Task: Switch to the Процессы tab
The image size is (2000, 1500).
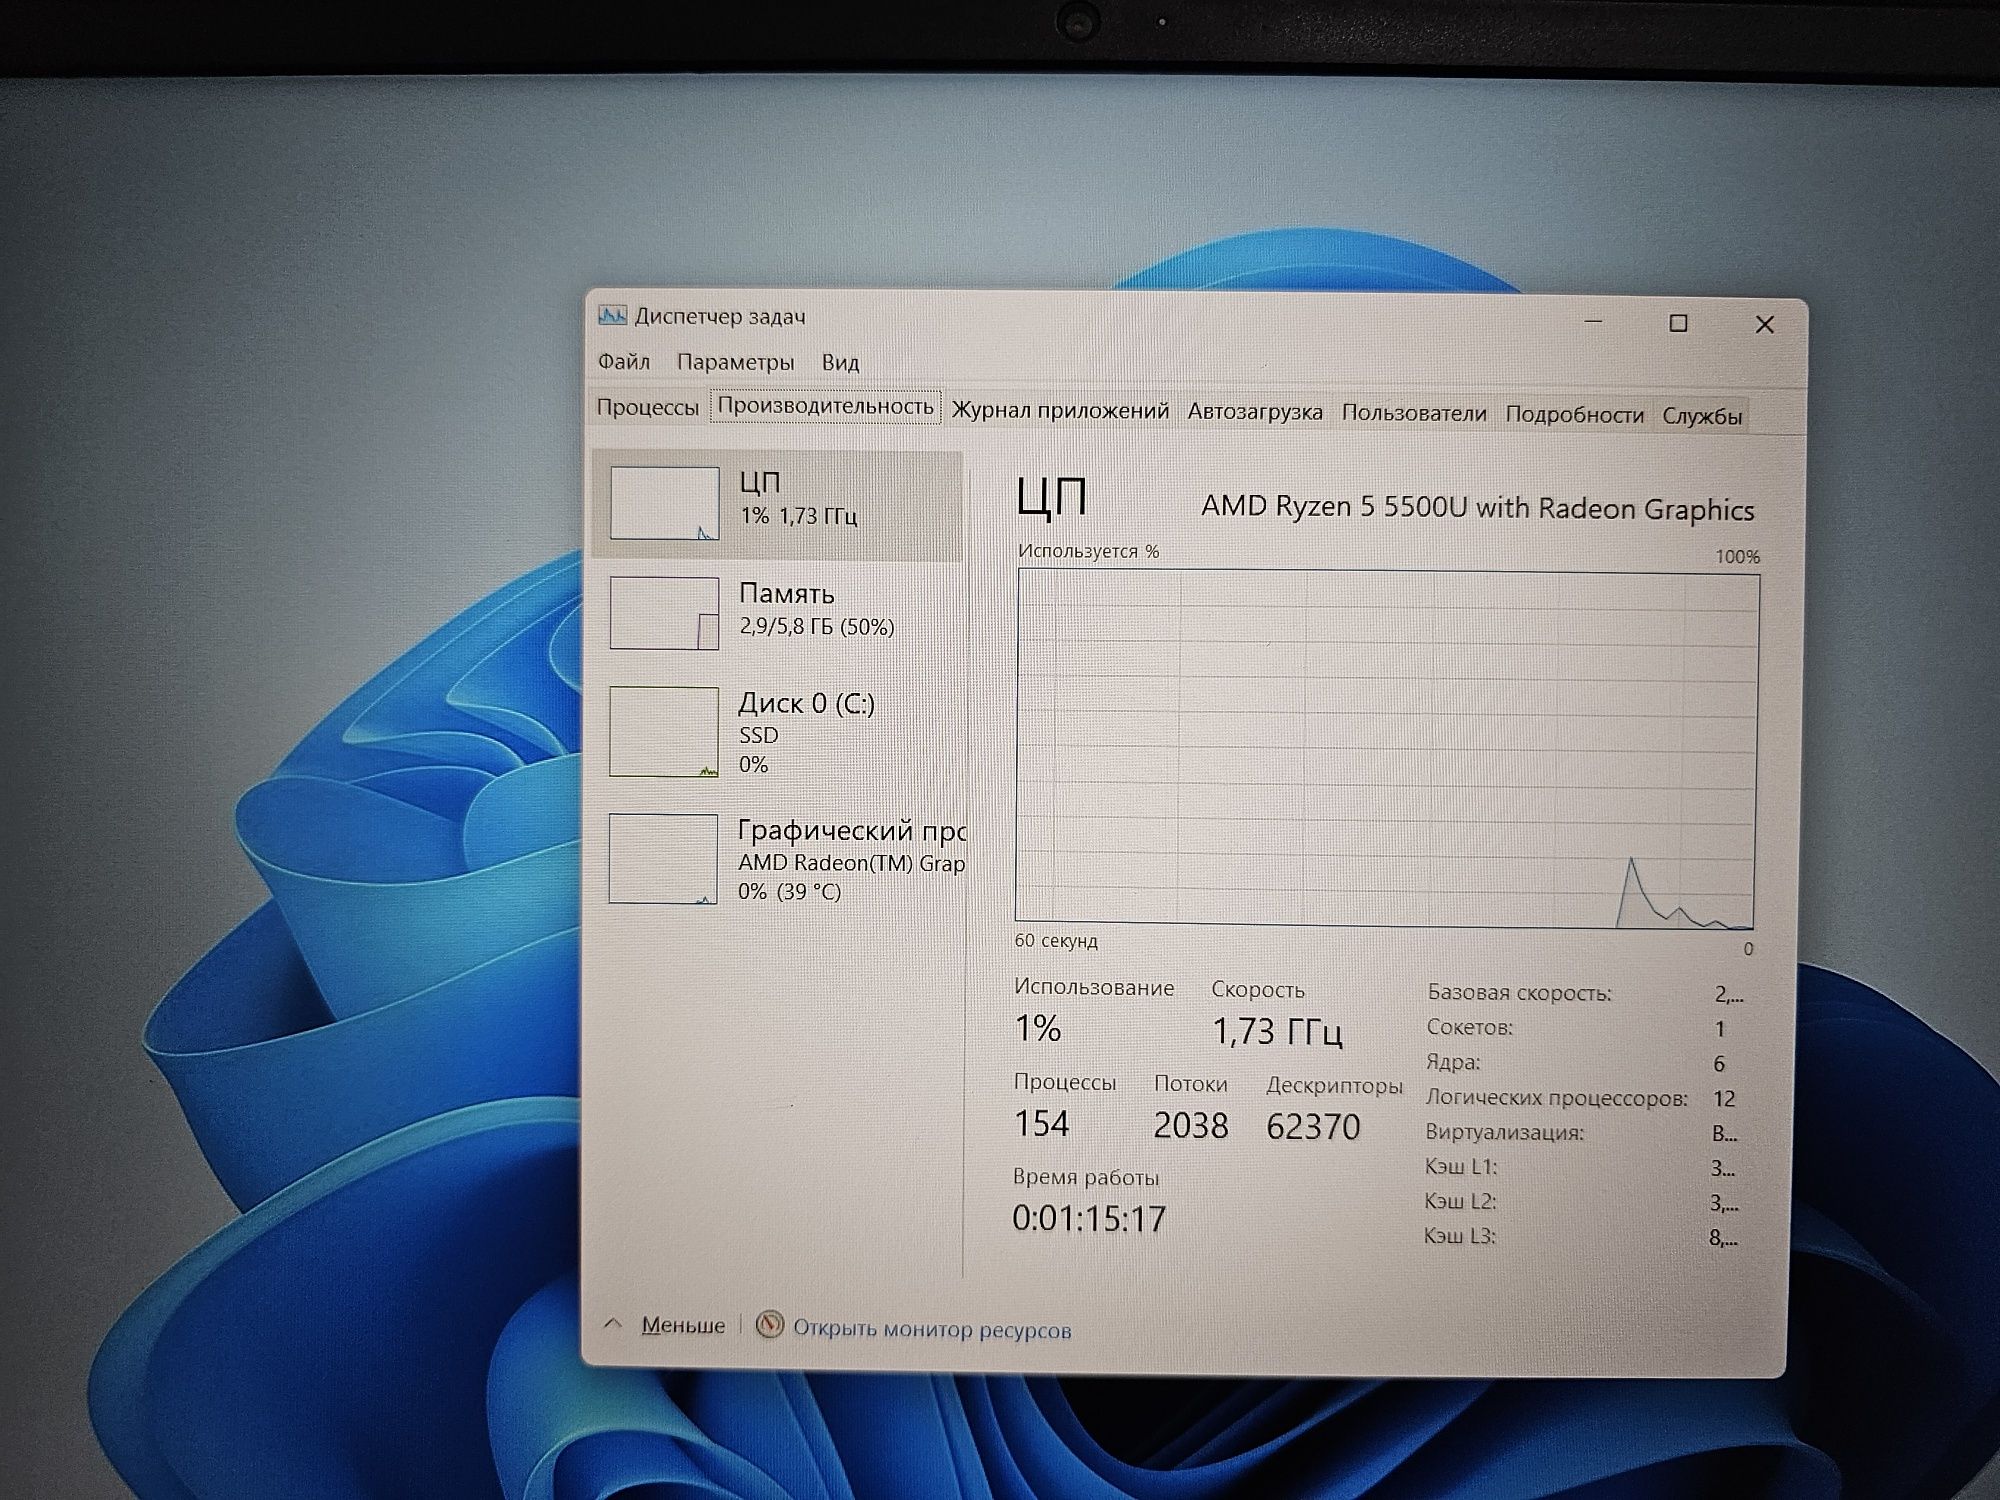Action: (647, 407)
